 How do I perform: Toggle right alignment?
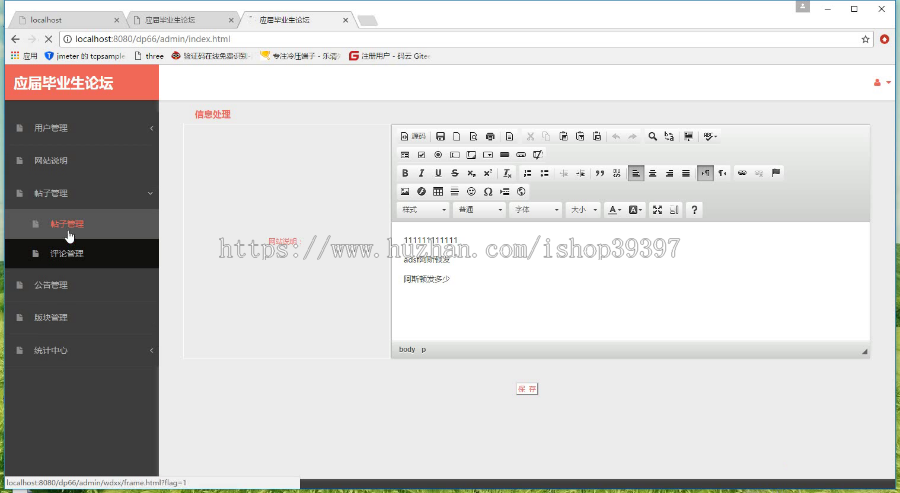click(x=669, y=173)
